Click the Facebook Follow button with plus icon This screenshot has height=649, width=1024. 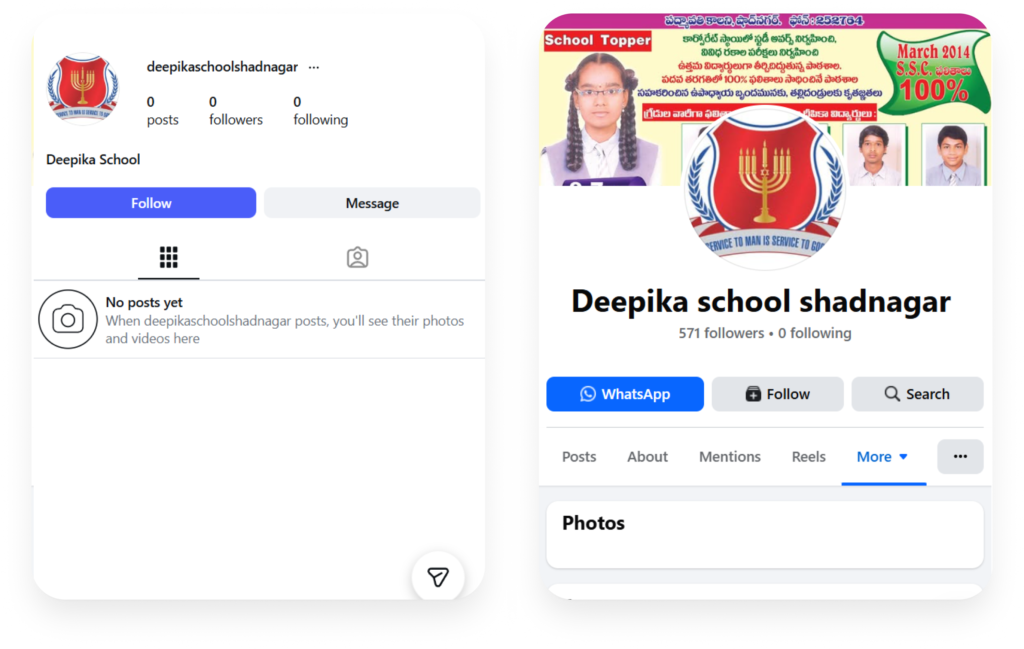coord(777,394)
